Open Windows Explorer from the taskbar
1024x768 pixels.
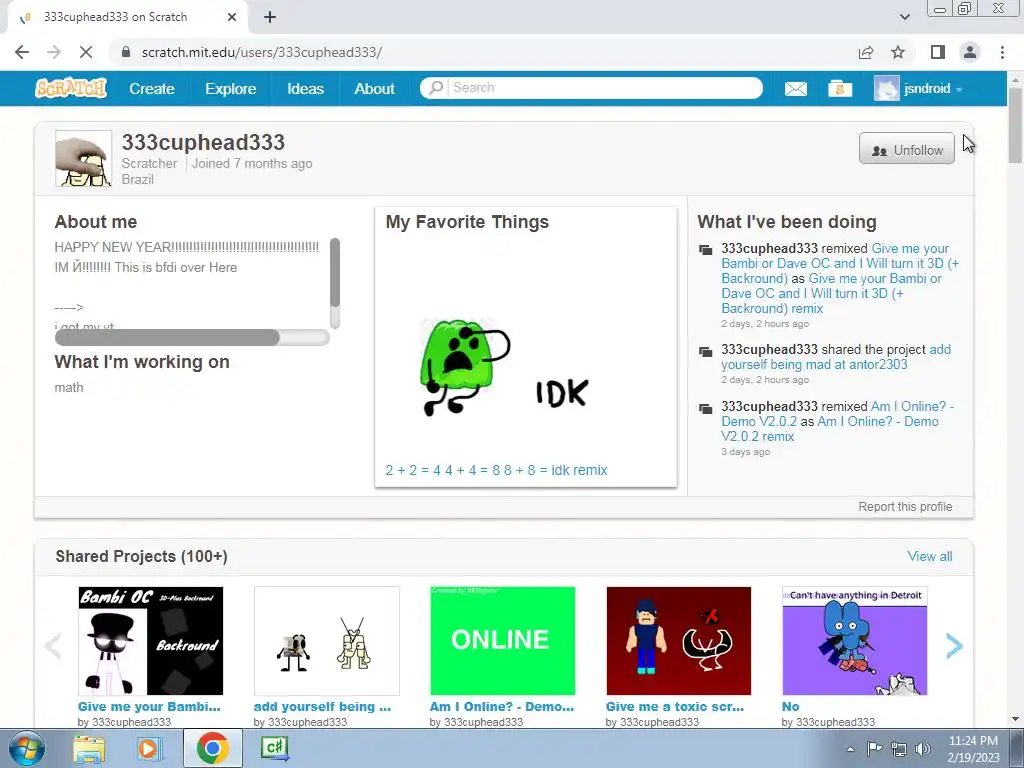(x=89, y=749)
